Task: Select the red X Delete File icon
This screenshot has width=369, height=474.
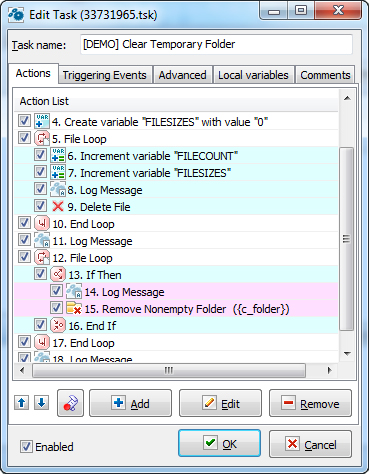Action: (x=58, y=207)
